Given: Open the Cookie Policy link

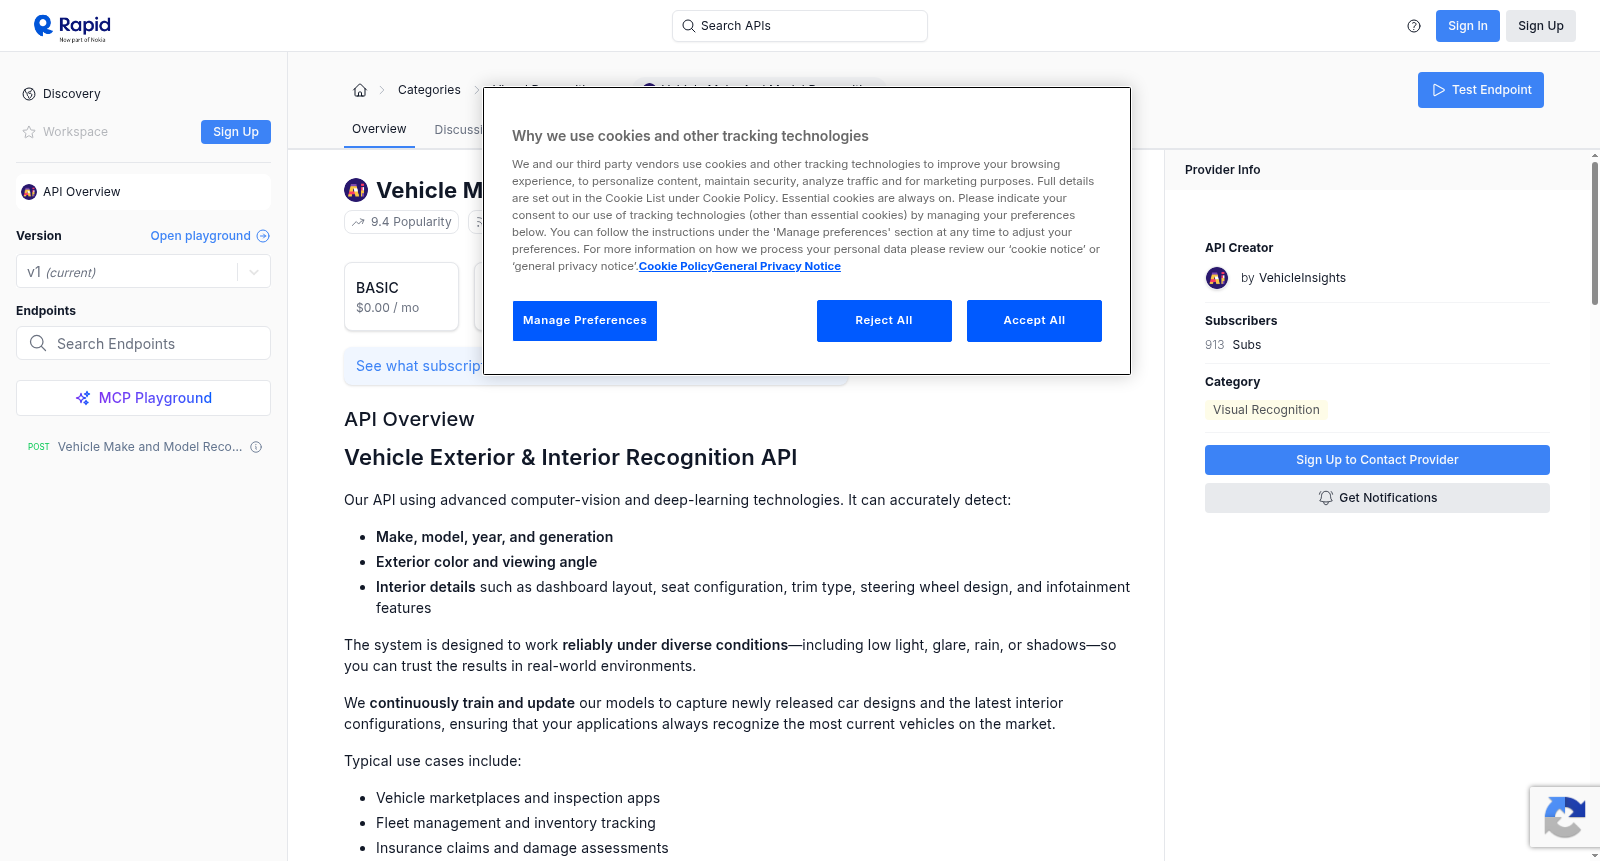Looking at the screenshot, I should point(676,266).
